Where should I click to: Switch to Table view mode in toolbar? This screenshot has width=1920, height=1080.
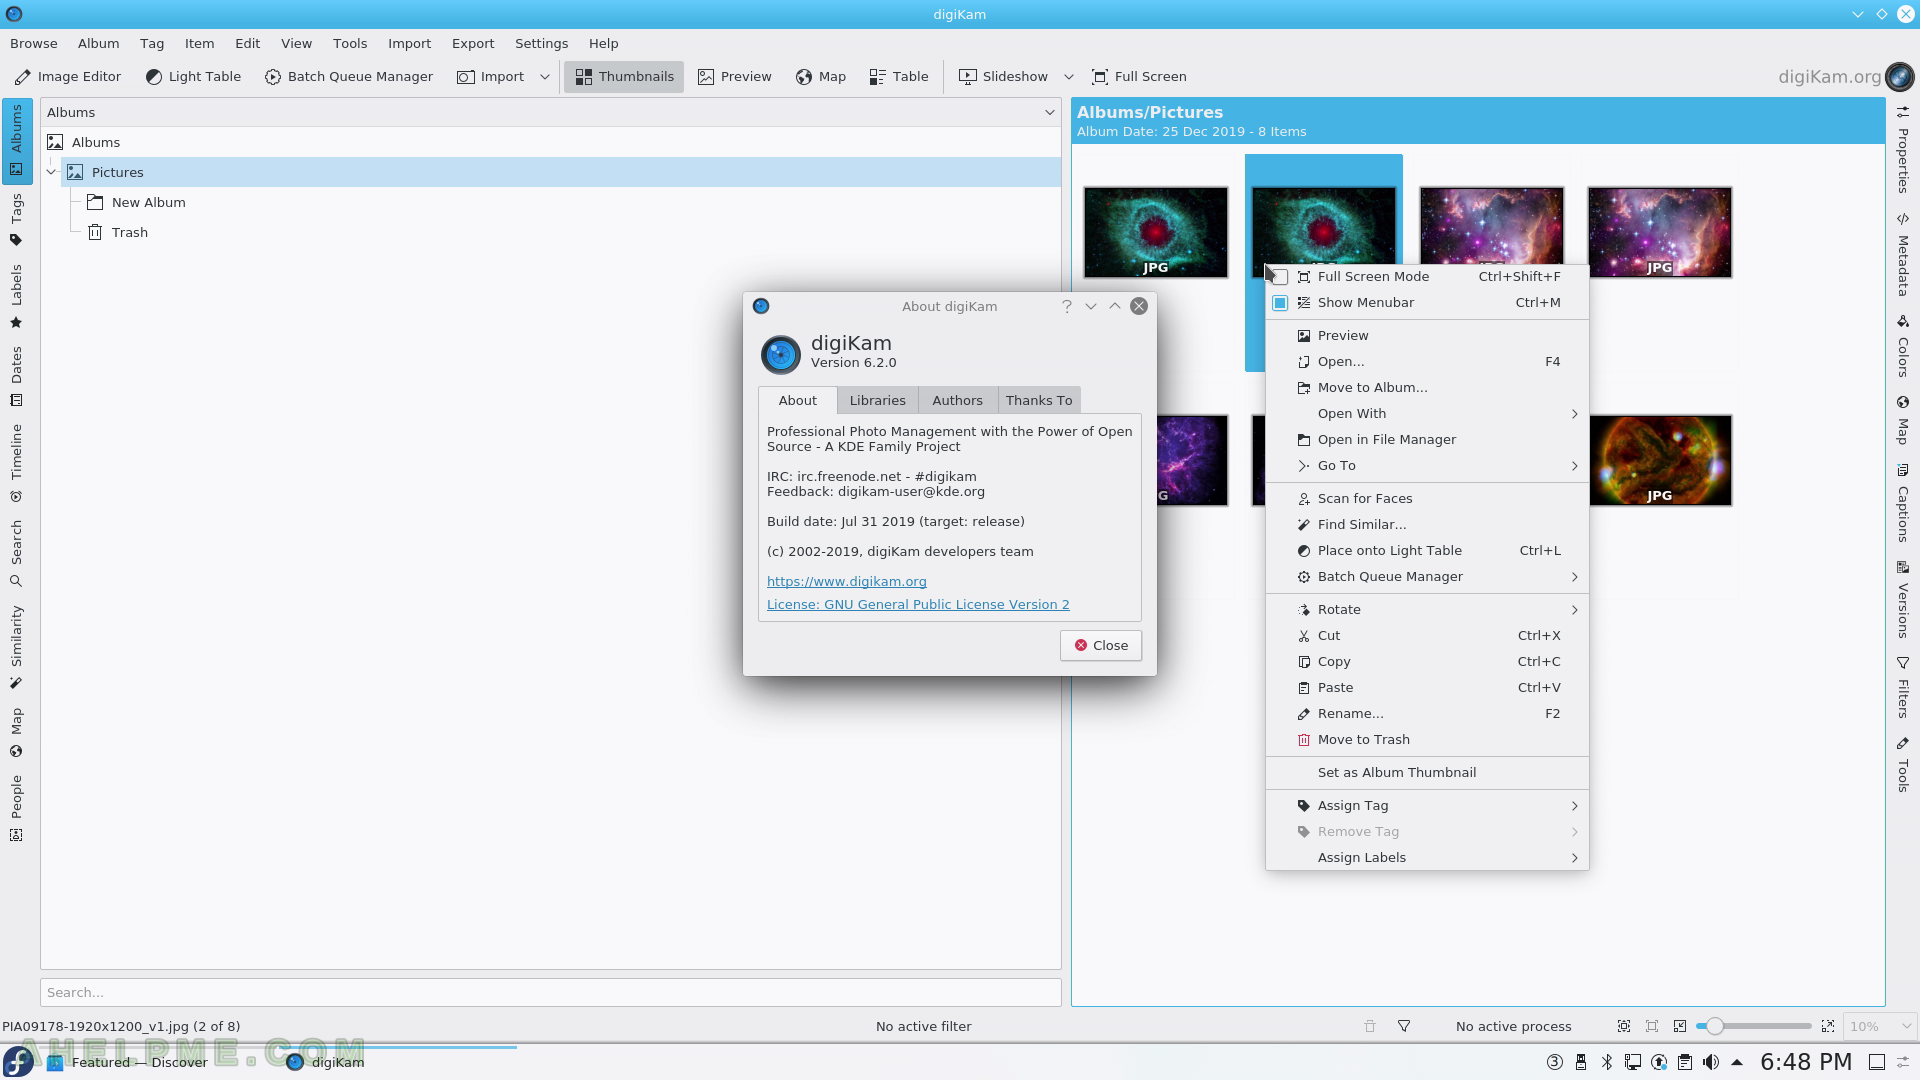[x=899, y=77]
